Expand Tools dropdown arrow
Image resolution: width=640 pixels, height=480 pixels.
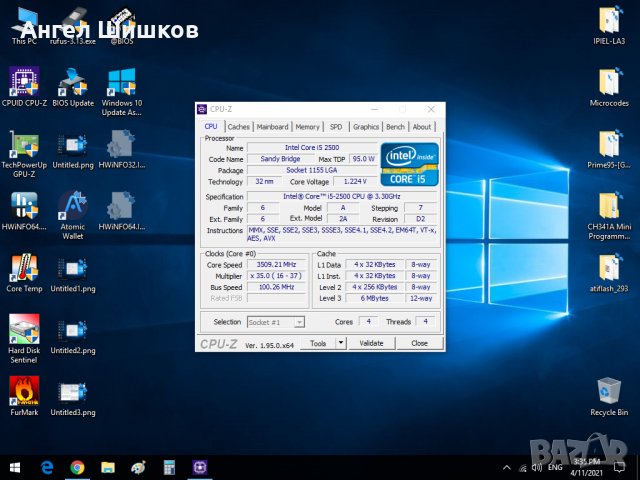(x=341, y=343)
